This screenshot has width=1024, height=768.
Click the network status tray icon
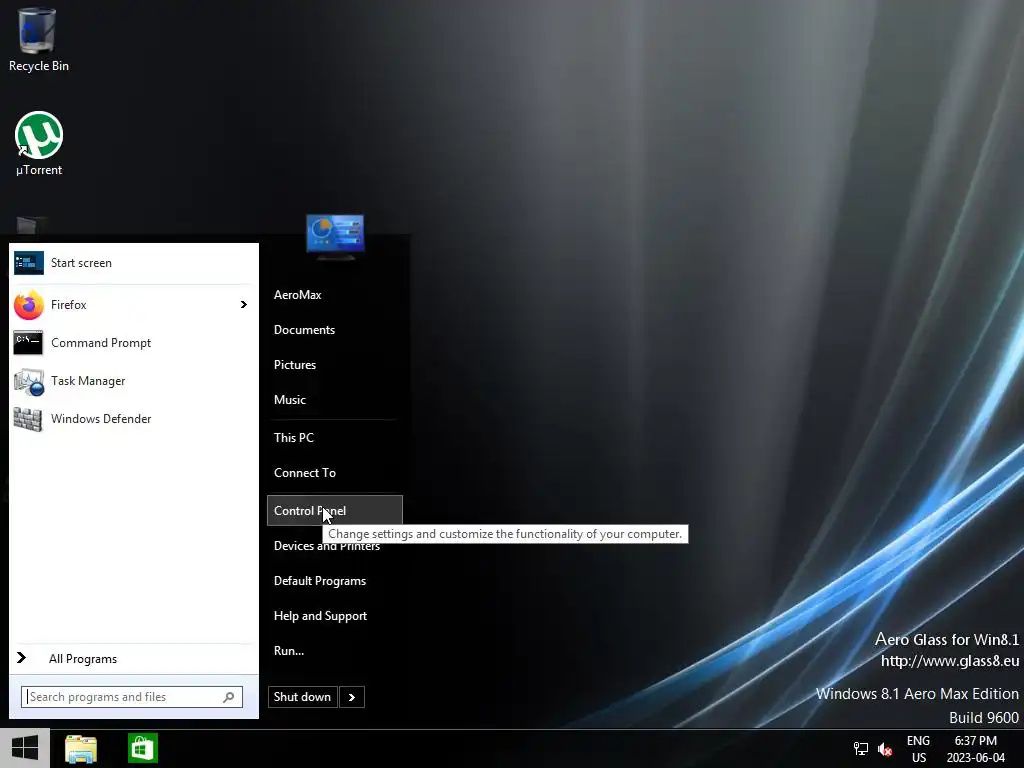pos(861,749)
